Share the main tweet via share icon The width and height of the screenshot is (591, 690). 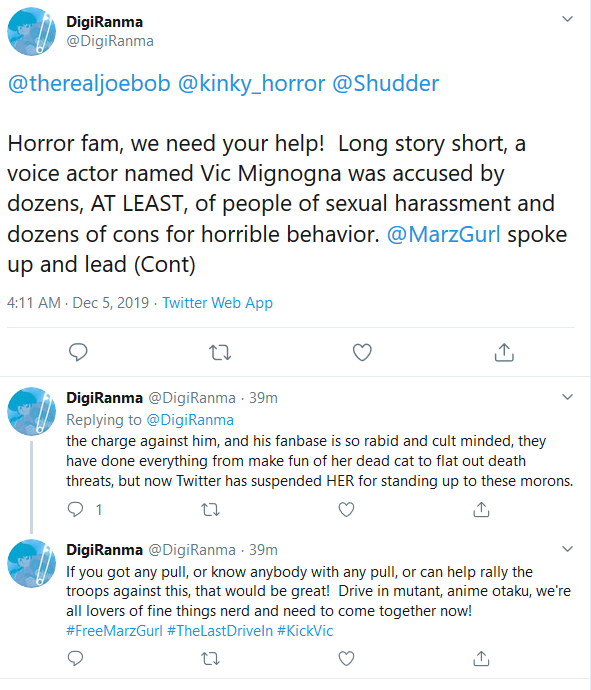pos(504,352)
